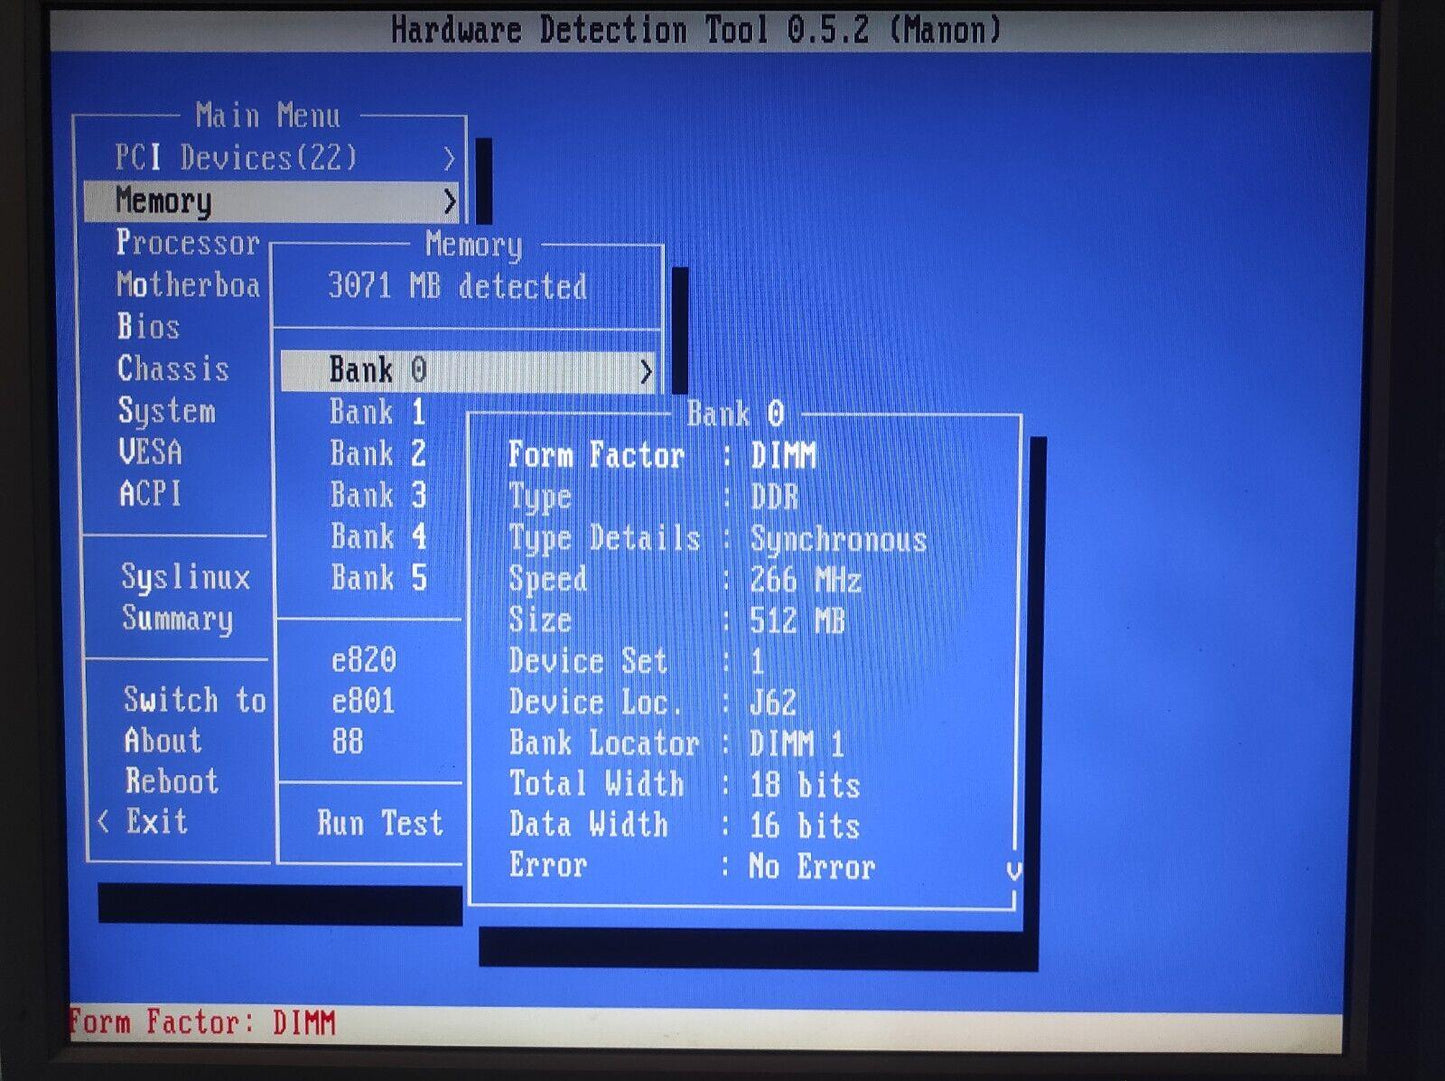The image size is (1445, 1081).
Task: Expand Bank 0 submenu arrow
Action: (x=645, y=372)
